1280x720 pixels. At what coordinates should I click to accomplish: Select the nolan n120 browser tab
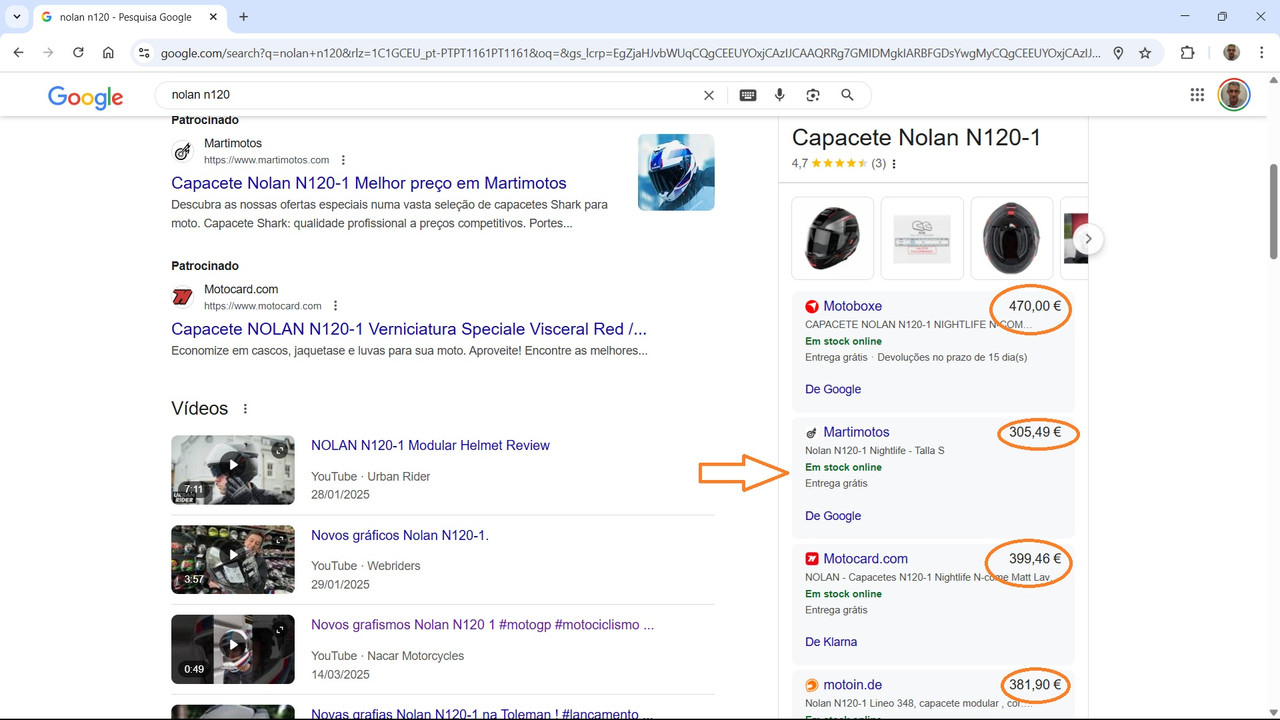[128, 17]
